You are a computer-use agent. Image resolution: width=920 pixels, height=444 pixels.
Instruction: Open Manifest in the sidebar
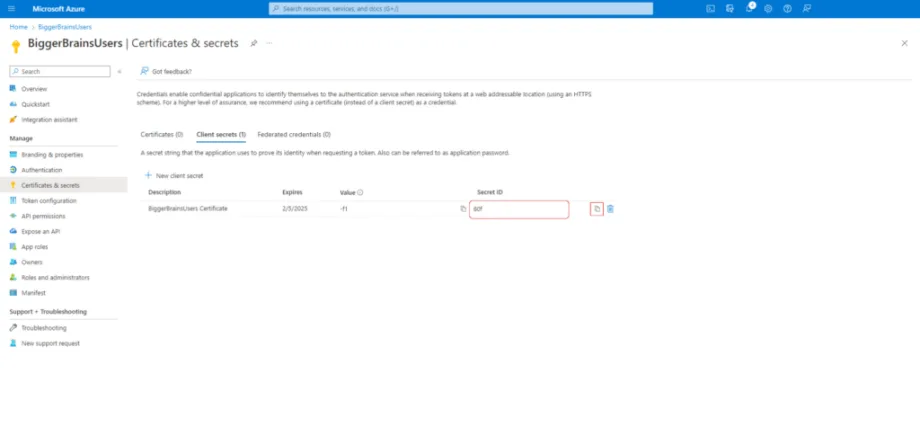(x=33, y=293)
